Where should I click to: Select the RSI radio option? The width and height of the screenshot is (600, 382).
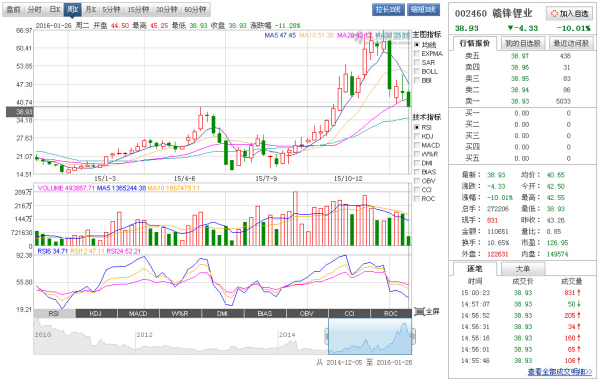point(417,127)
